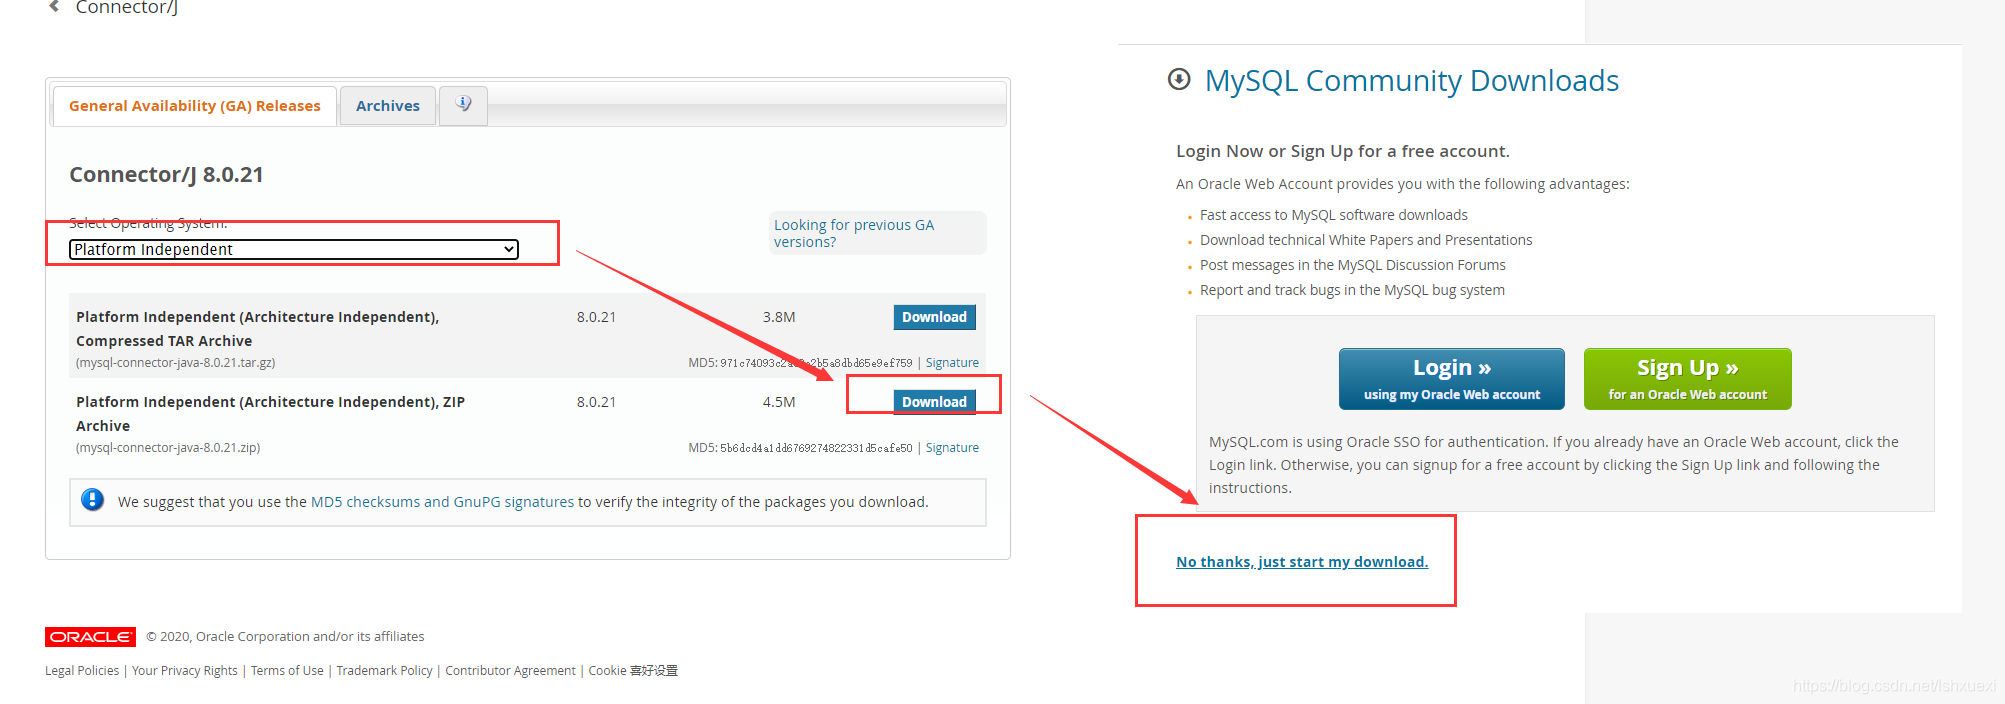2005x704 pixels.
Task: Click the back arrow beside Connector/J
Action: point(54,6)
